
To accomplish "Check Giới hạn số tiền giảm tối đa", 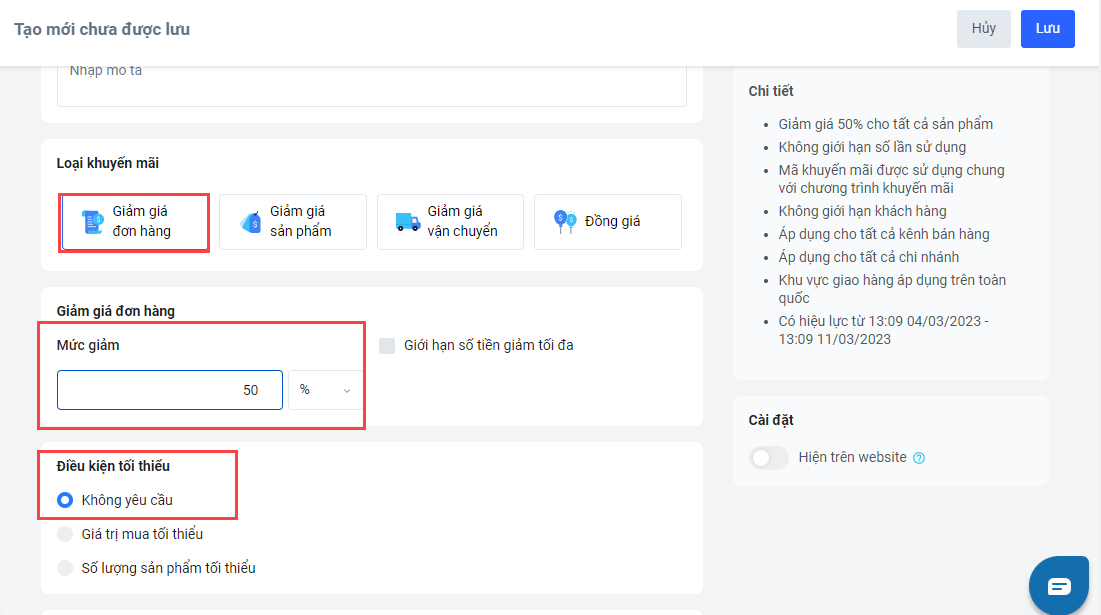I will pos(387,346).
